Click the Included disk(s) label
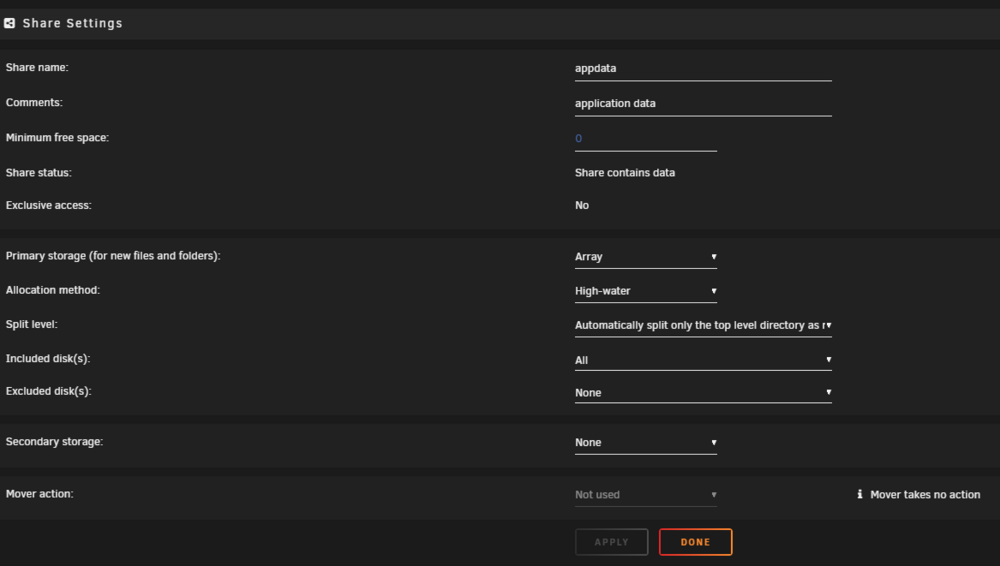The height and width of the screenshot is (566, 1000). (48, 359)
